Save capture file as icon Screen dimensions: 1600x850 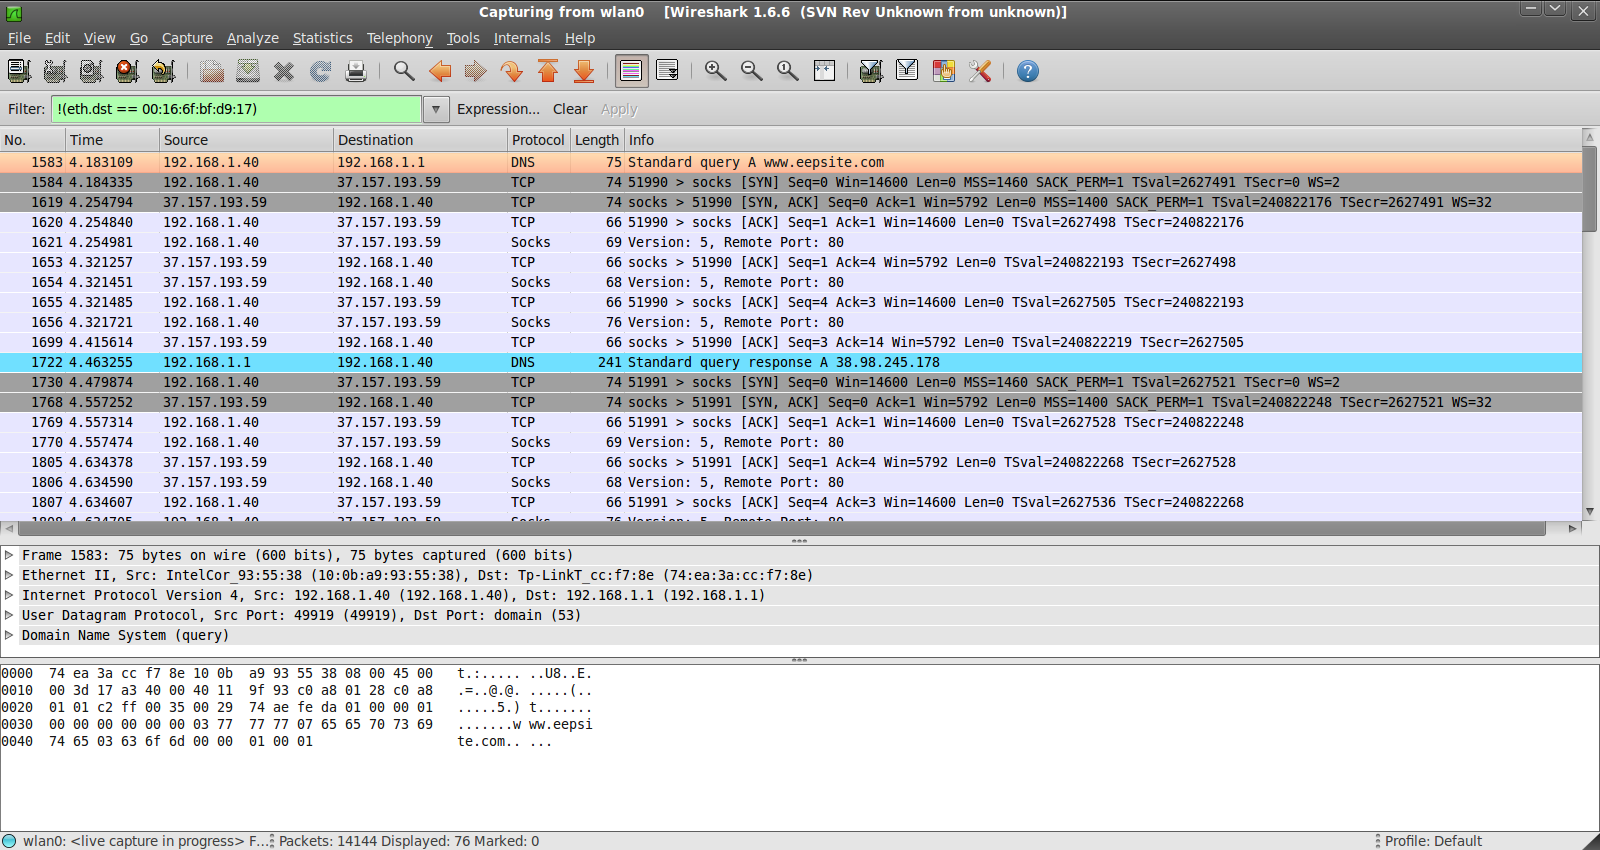pyautogui.click(x=248, y=71)
